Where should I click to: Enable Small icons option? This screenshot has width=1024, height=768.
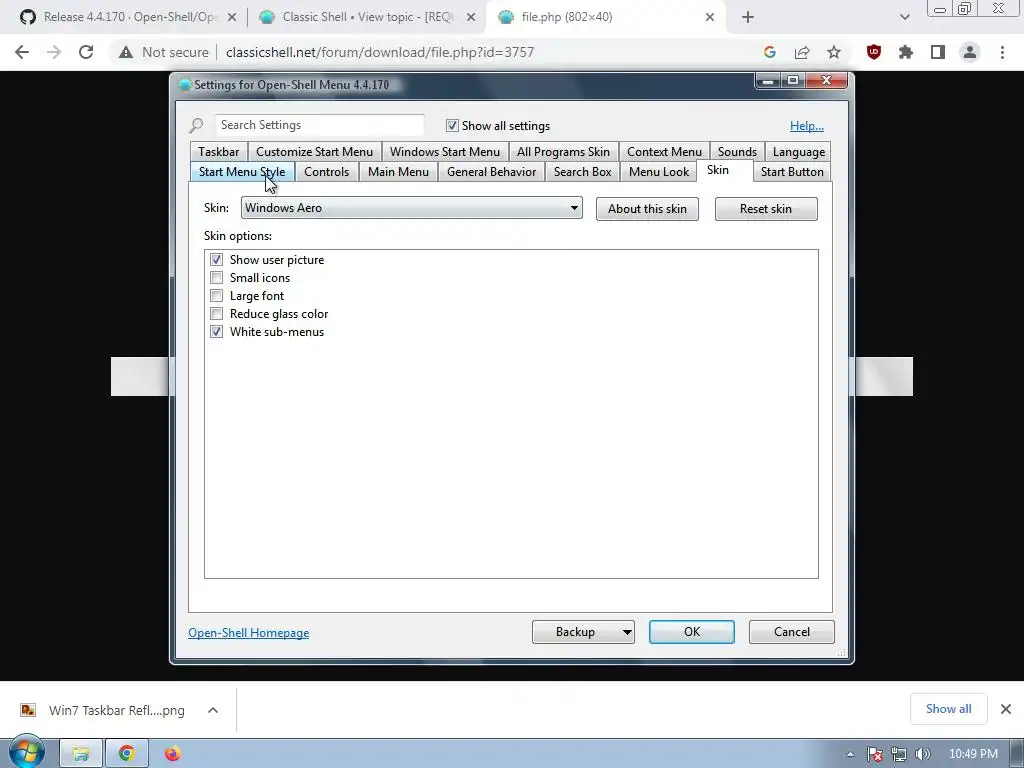pos(217,278)
